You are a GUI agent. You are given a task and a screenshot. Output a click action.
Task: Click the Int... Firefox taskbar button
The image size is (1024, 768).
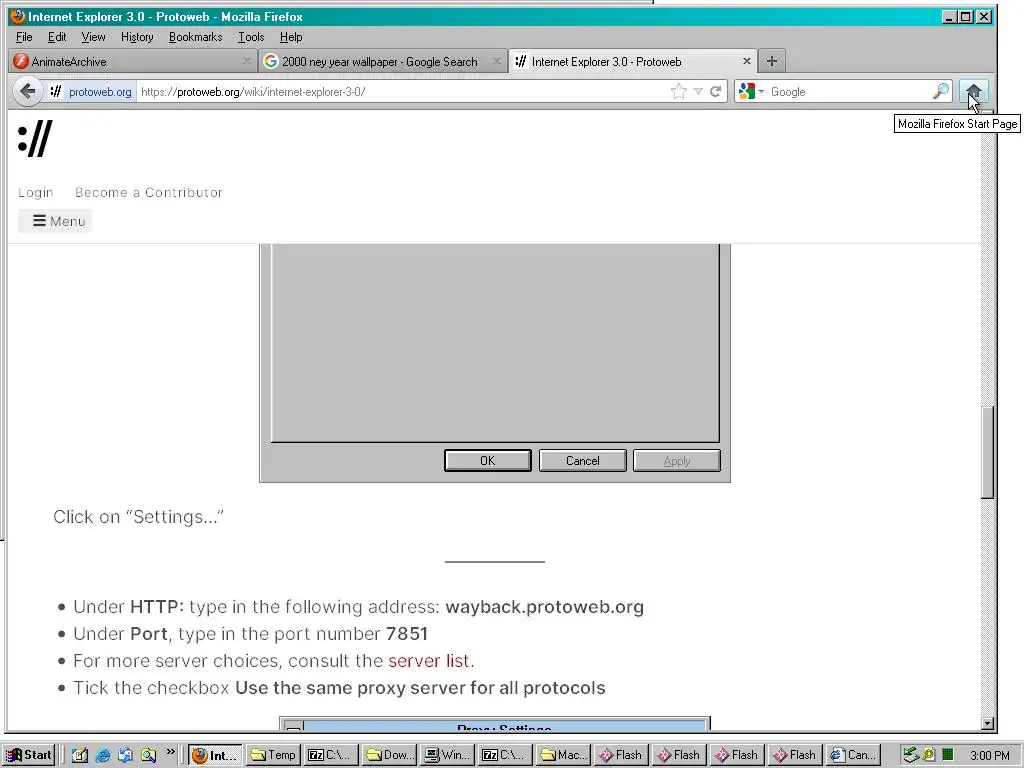pos(216,755)
